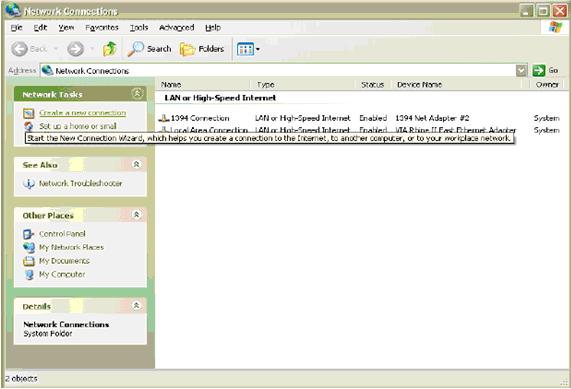Click the Create a new connection icon
571x389 pixels.
tap(28, 113)
